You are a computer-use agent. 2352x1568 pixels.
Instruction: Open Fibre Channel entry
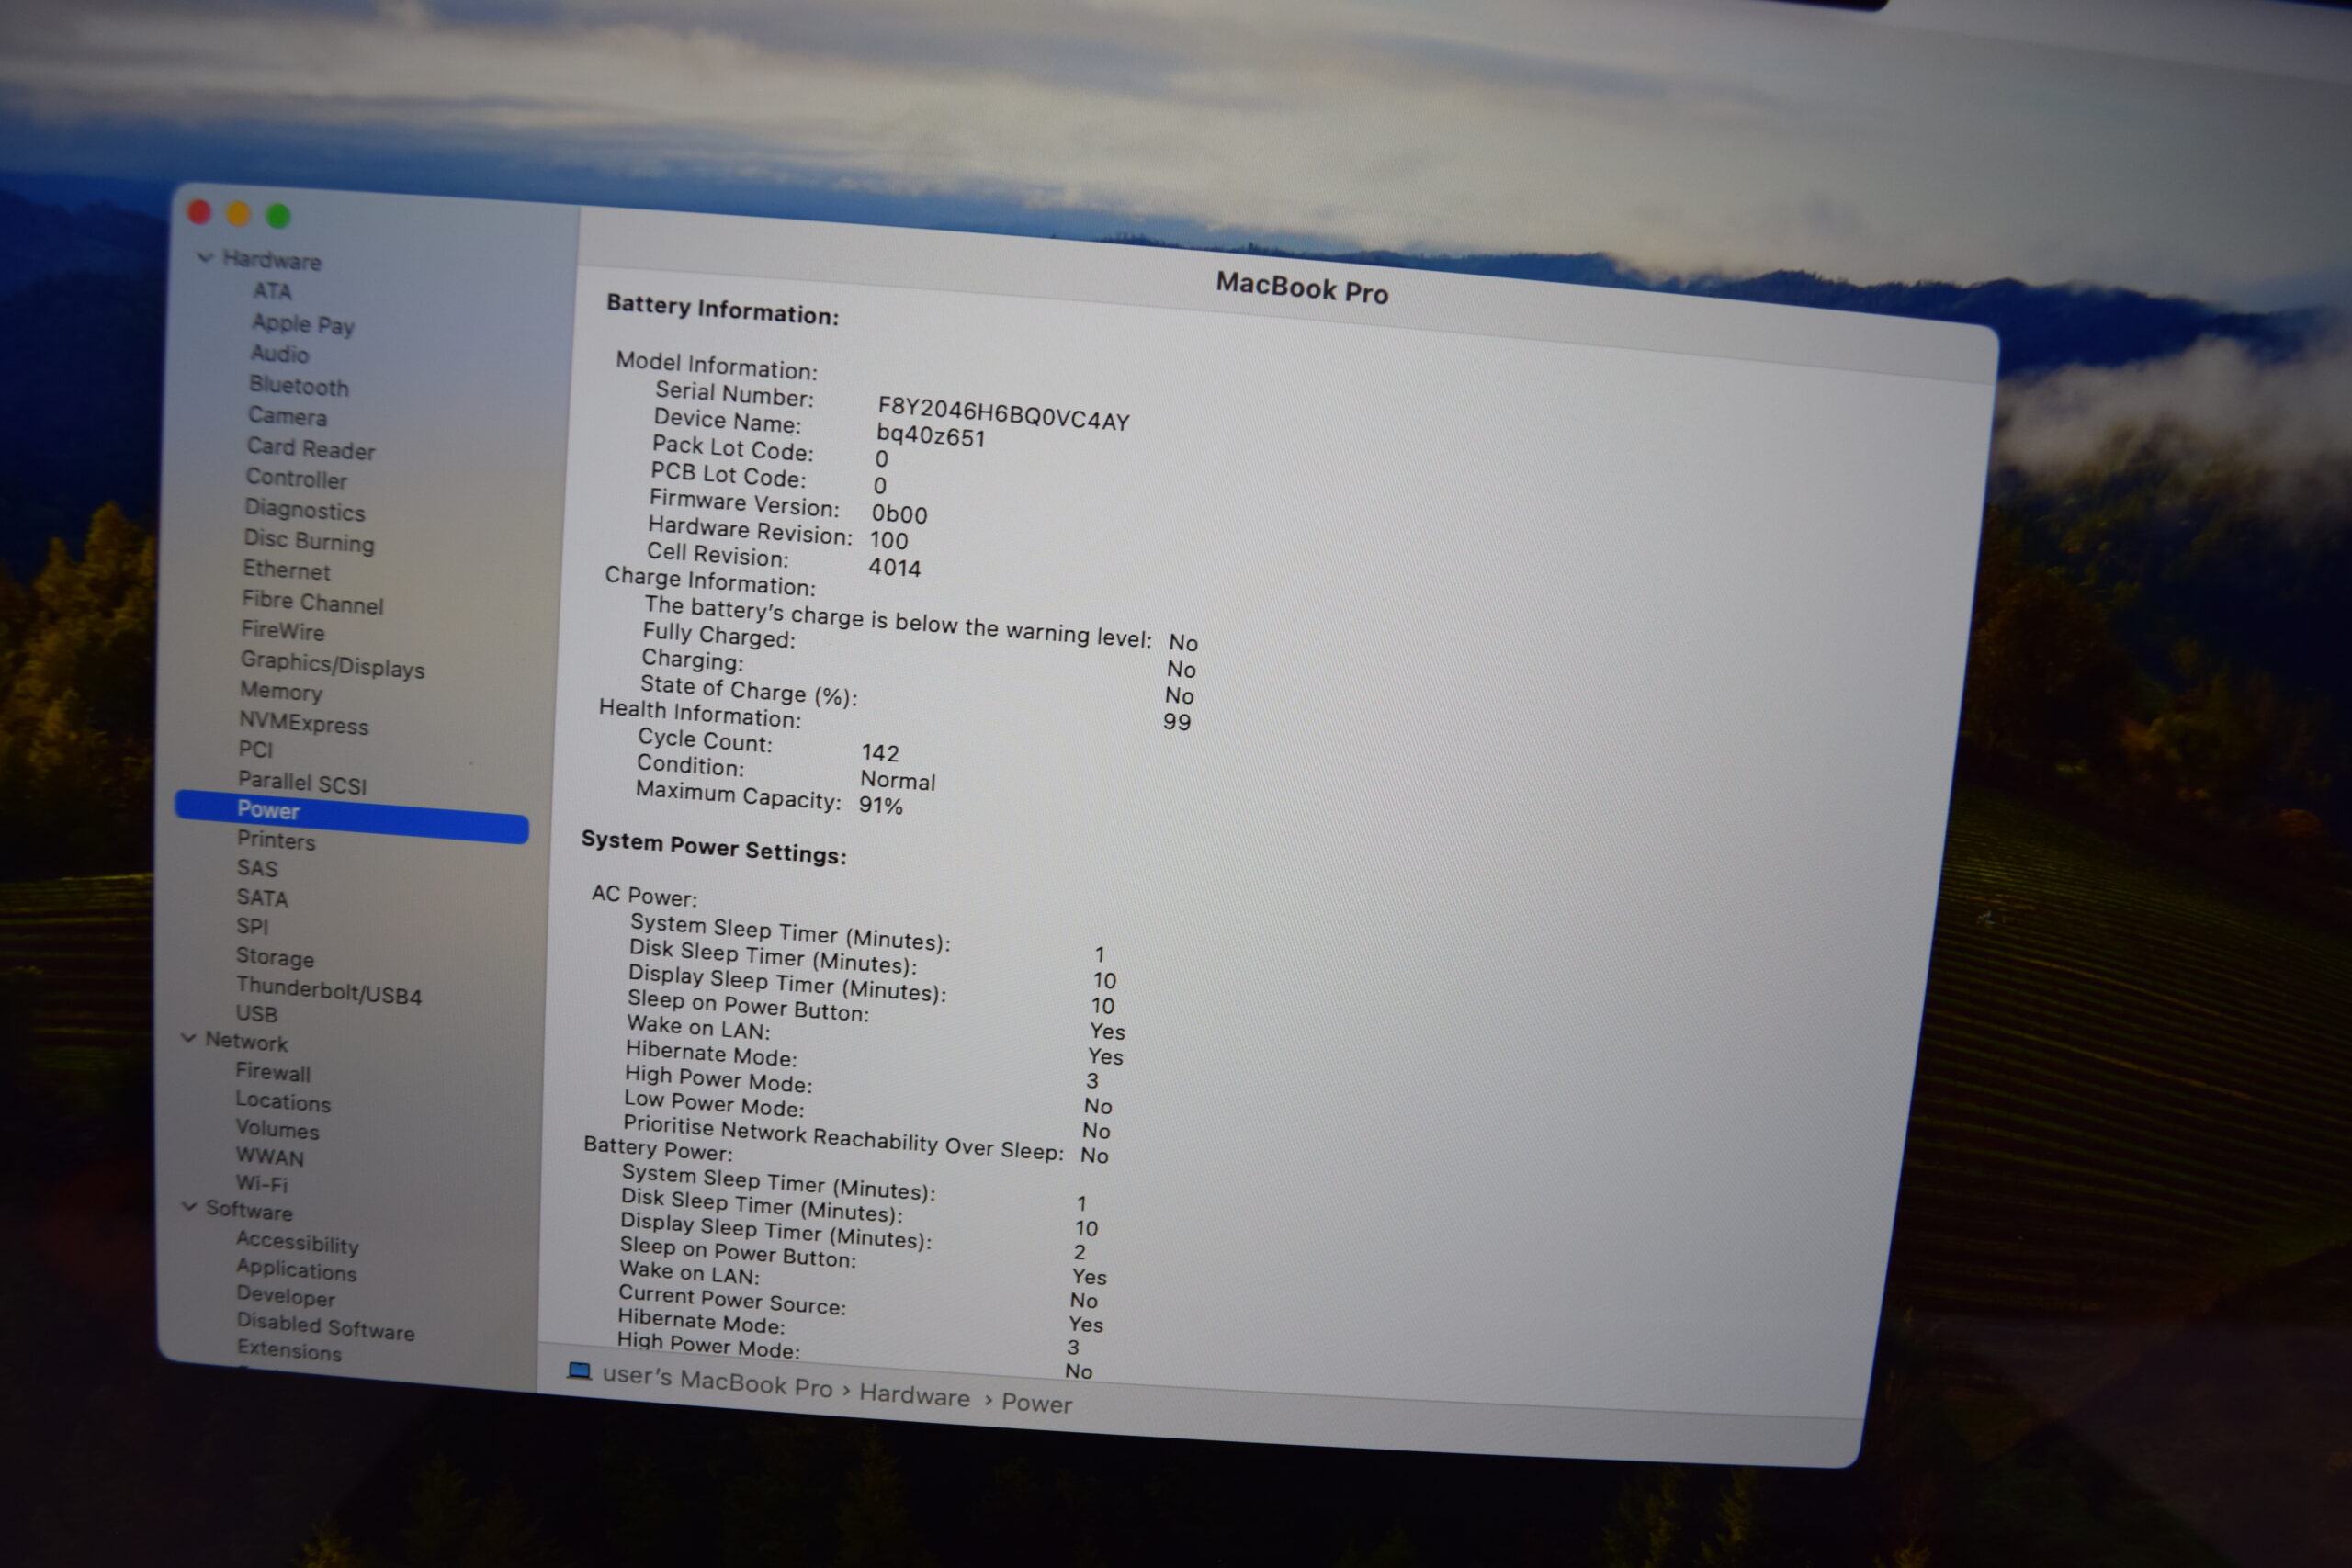tap(312, 602)
